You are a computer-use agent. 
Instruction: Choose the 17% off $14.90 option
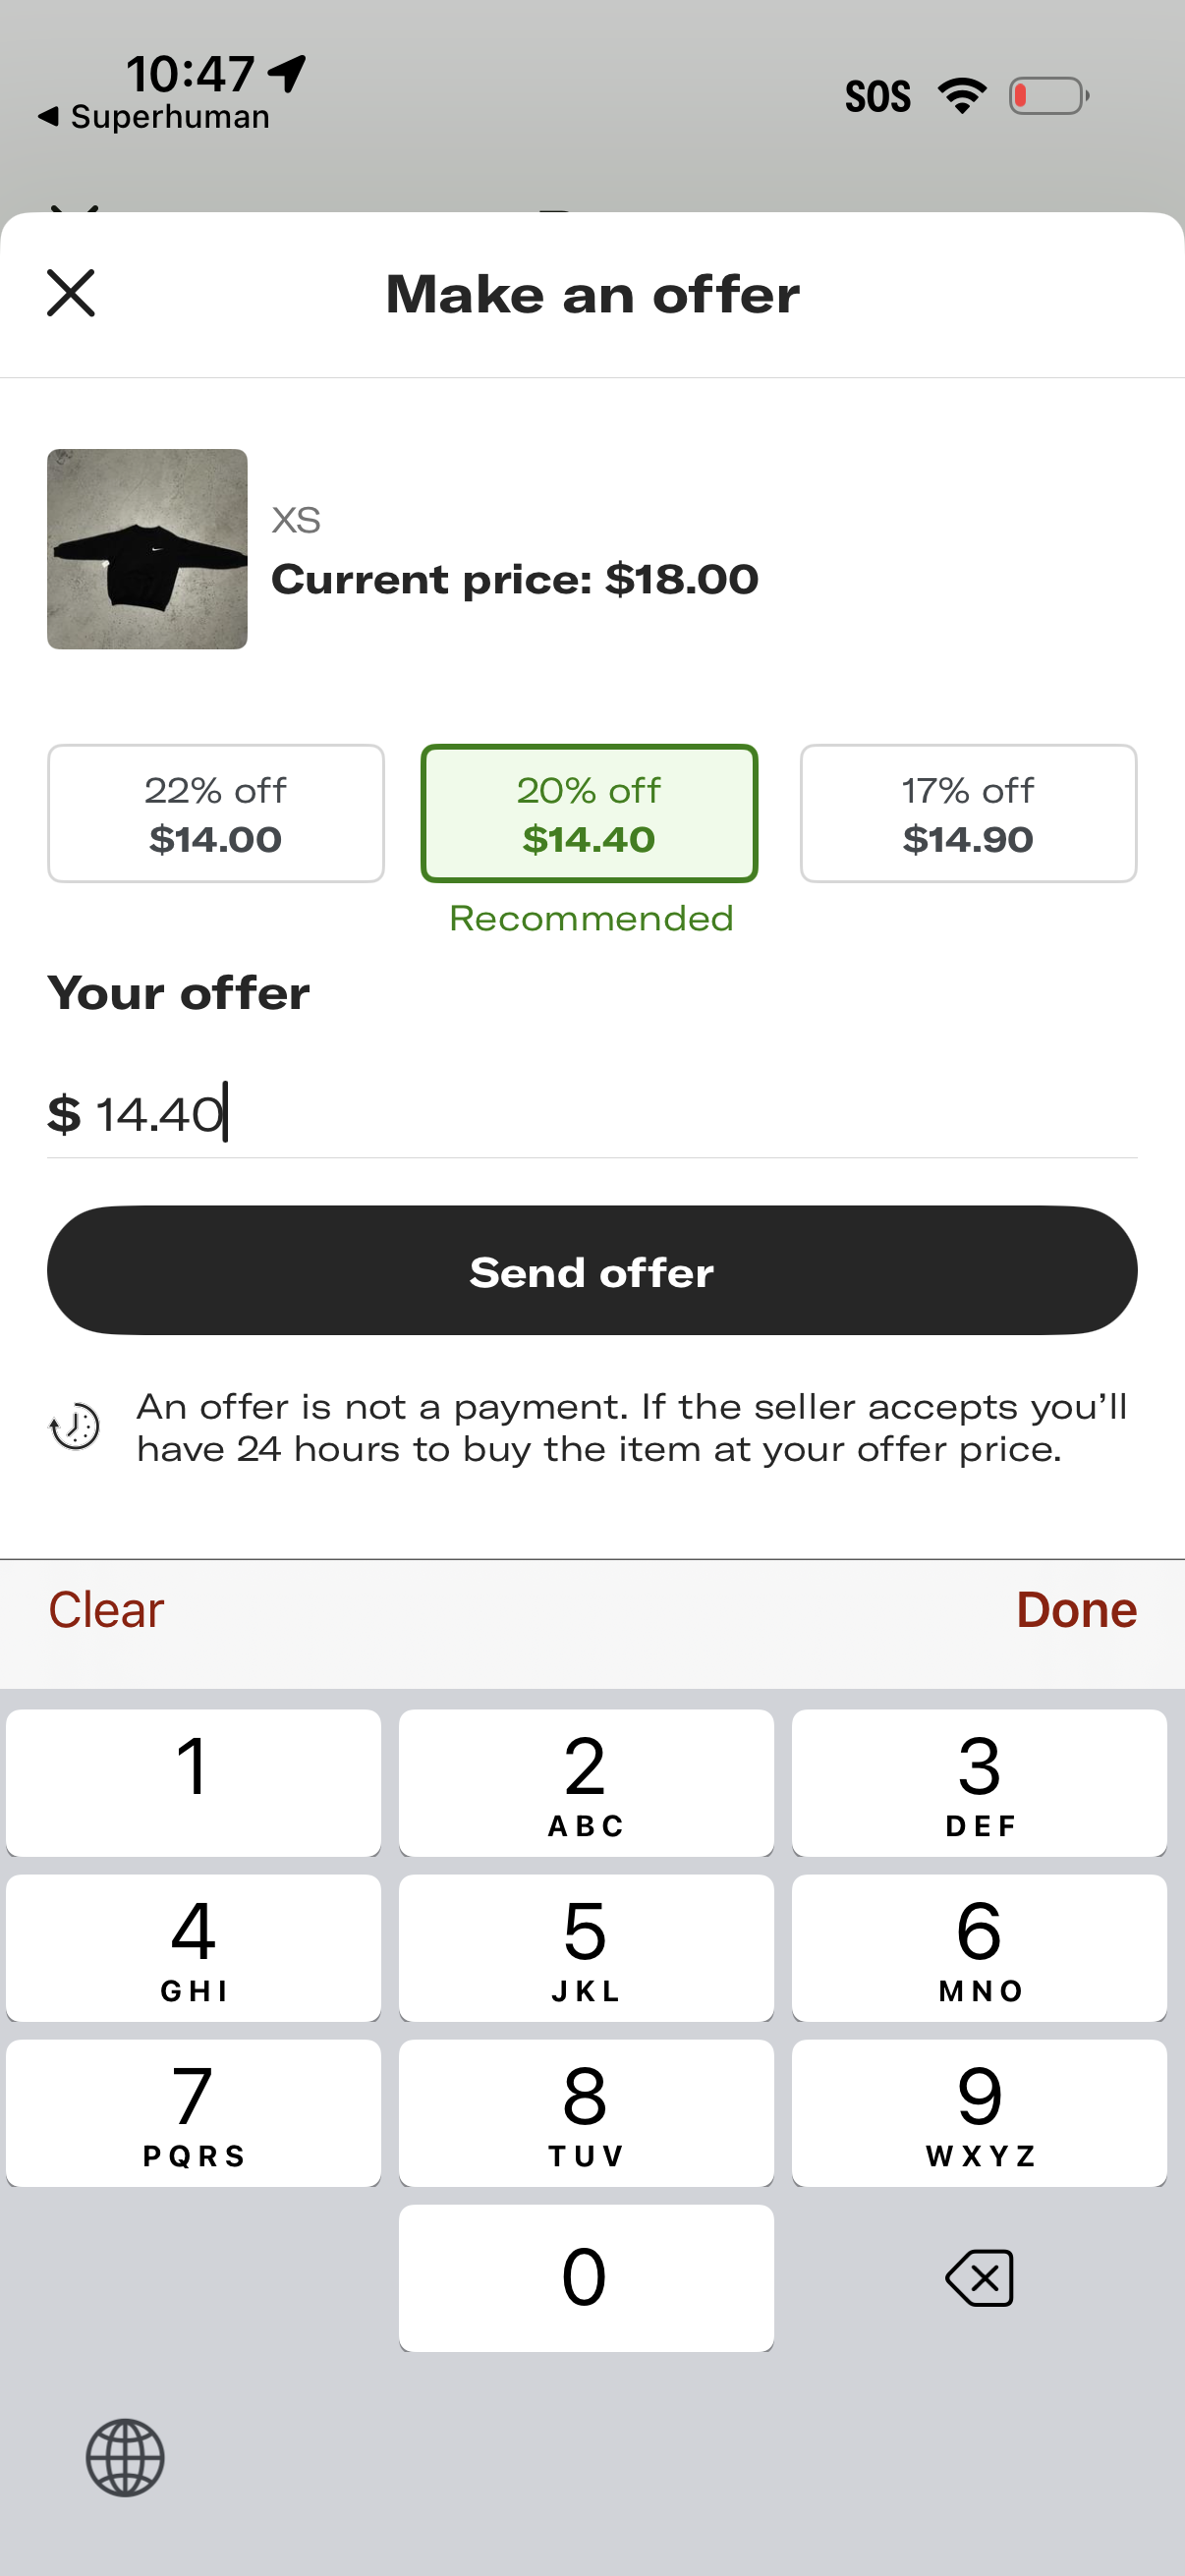tap(967, 813)
